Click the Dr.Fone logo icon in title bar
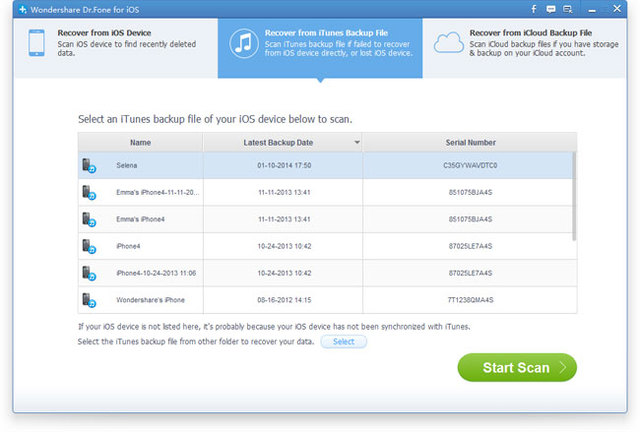 point(23,9)
